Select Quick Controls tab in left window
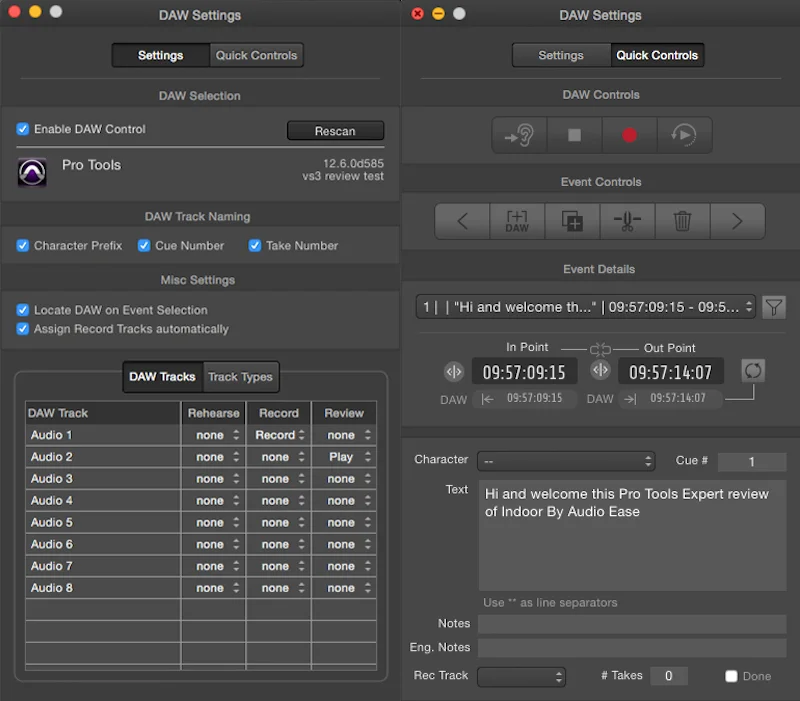This screenshot has width=800, height=701. coord(256,55)
